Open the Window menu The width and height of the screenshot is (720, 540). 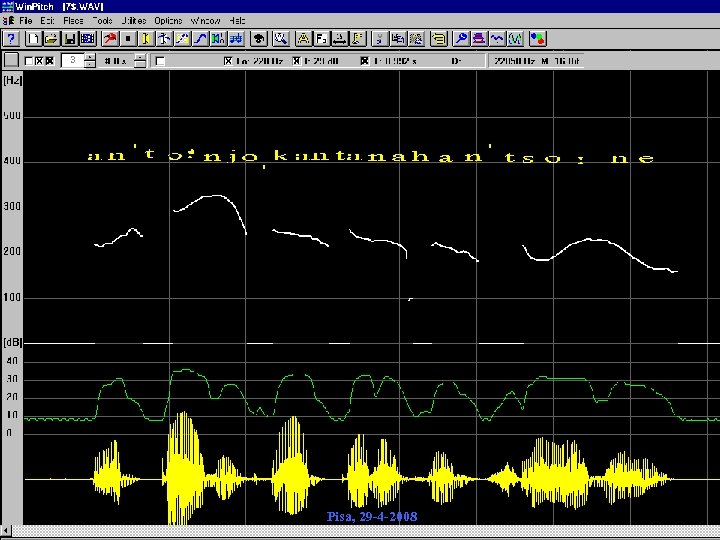205,21
